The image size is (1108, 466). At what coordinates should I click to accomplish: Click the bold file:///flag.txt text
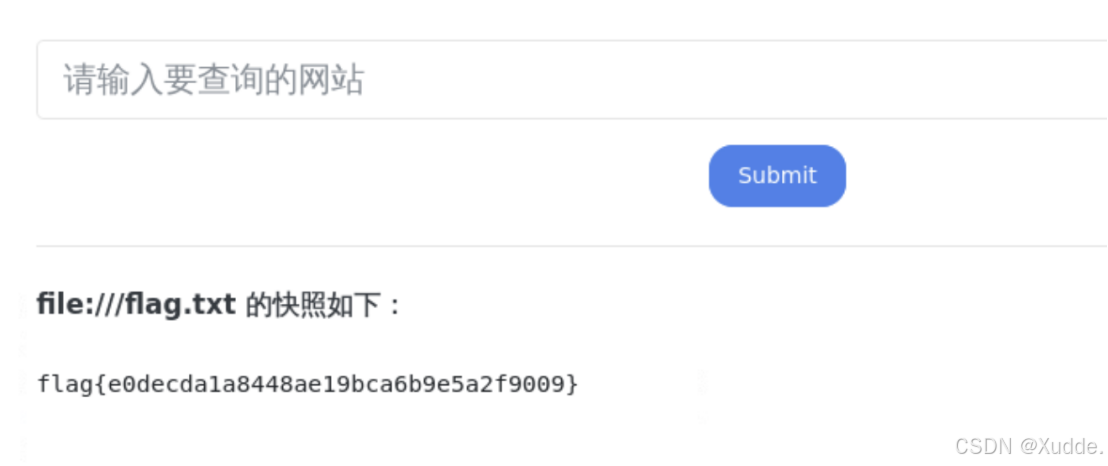136,305
